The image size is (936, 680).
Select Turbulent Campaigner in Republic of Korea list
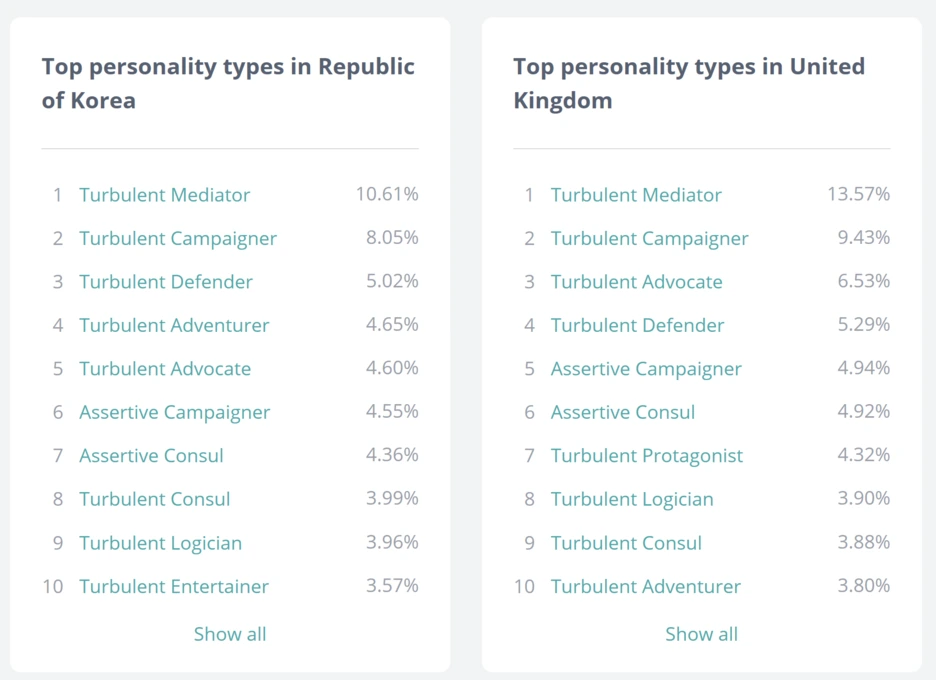click(177, 238)
